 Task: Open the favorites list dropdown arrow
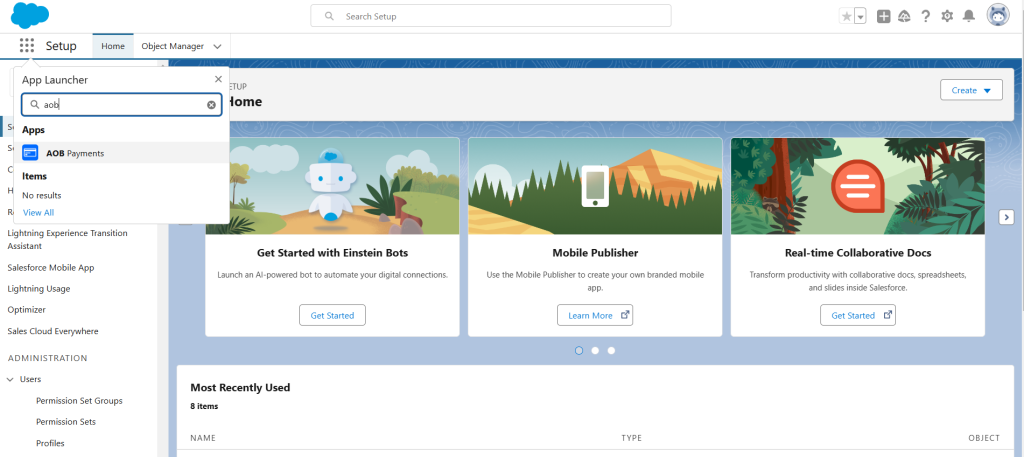click(860, 17)
